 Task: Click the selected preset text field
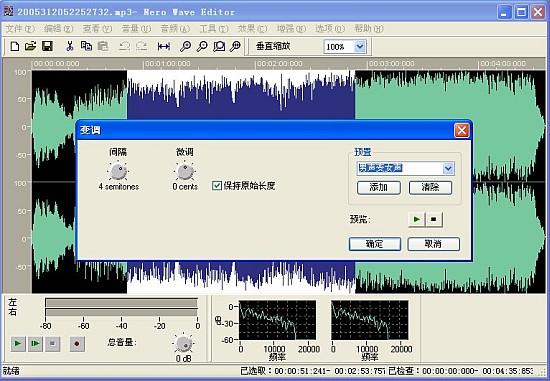pos(400,168)
